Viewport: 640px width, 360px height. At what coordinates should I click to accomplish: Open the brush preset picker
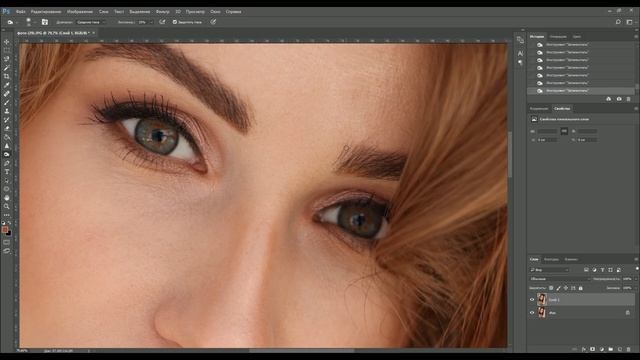point(29,22)
